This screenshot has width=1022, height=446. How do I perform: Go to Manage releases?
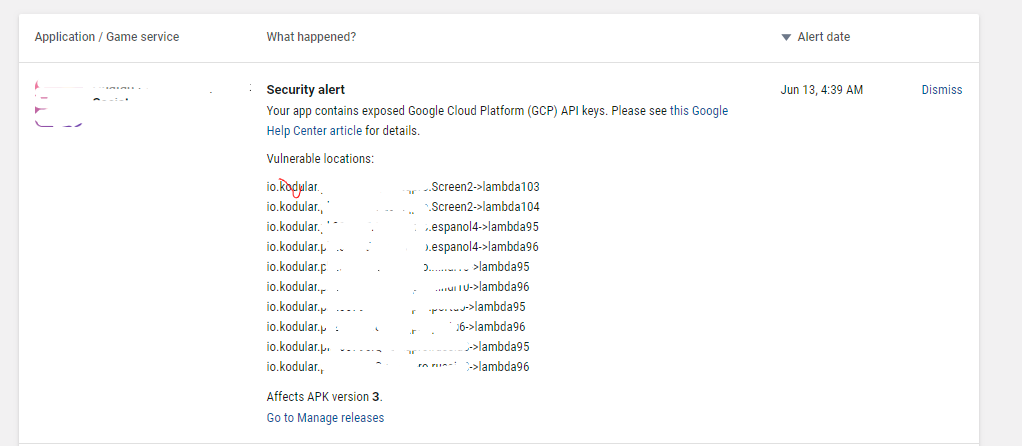325,418
